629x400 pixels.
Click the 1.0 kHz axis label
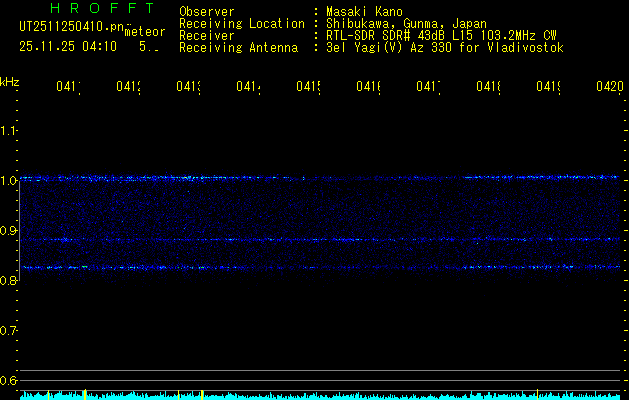click(x=9, y=180)
